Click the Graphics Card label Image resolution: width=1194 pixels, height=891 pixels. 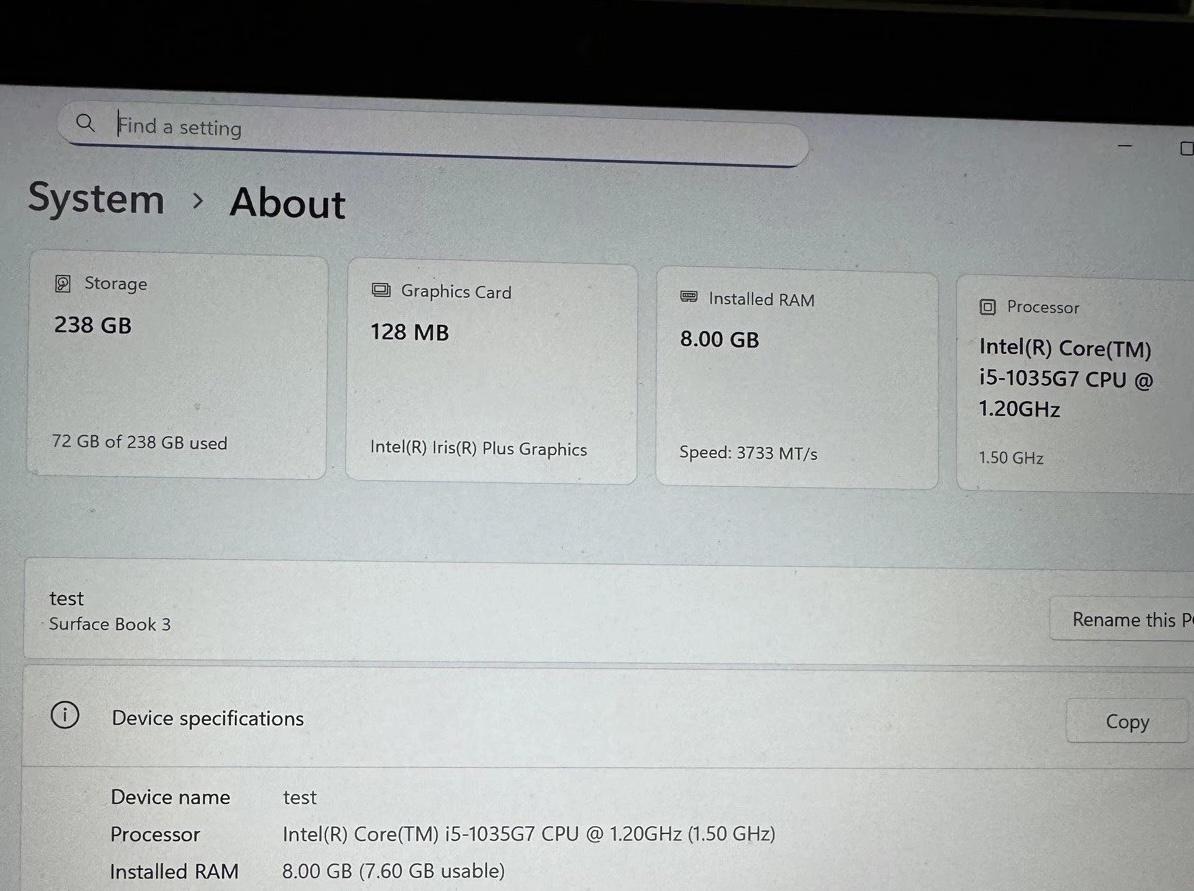[x=456, y=292]
